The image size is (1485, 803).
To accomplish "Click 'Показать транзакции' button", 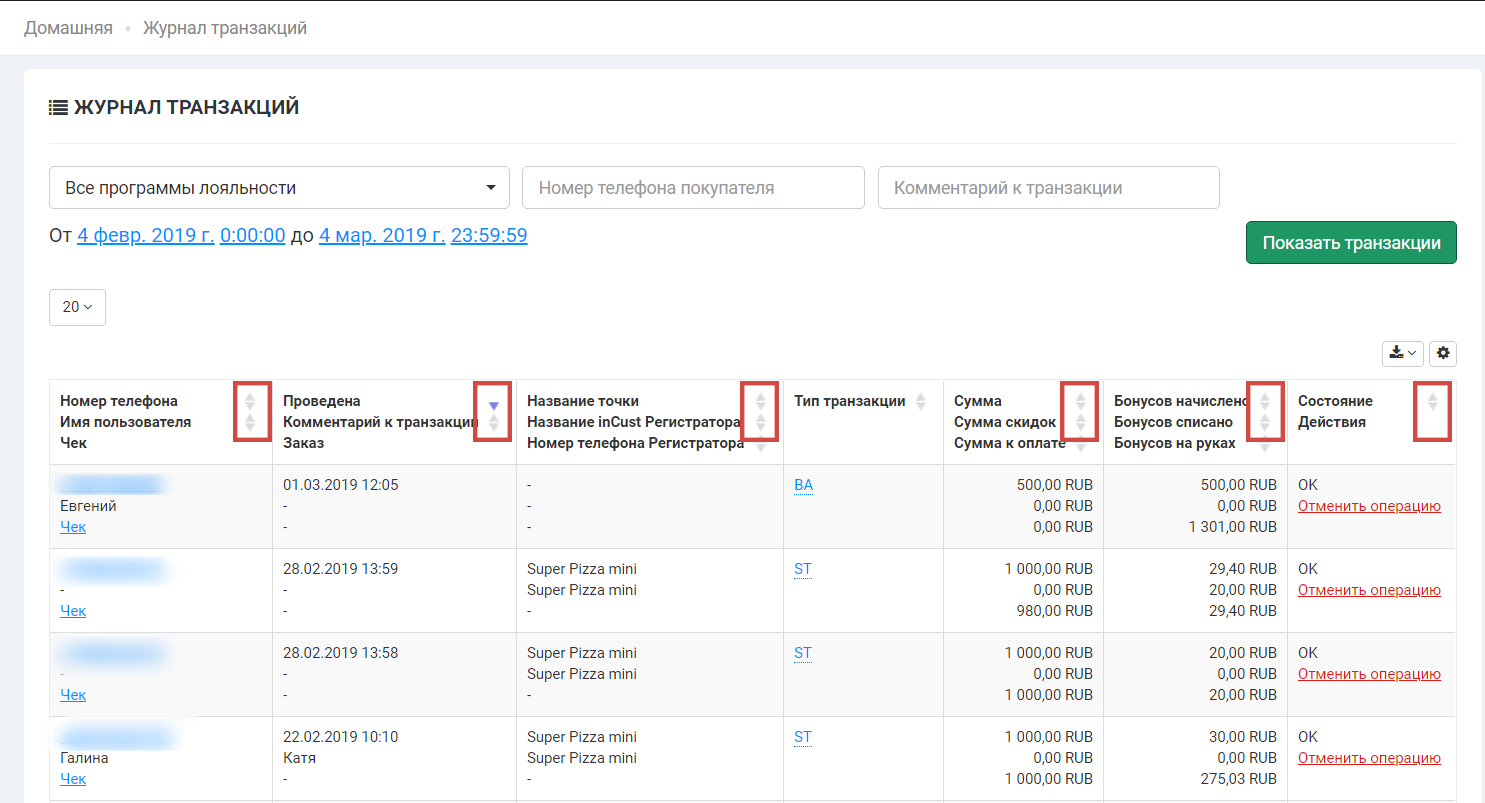I will coord(1350,243).
